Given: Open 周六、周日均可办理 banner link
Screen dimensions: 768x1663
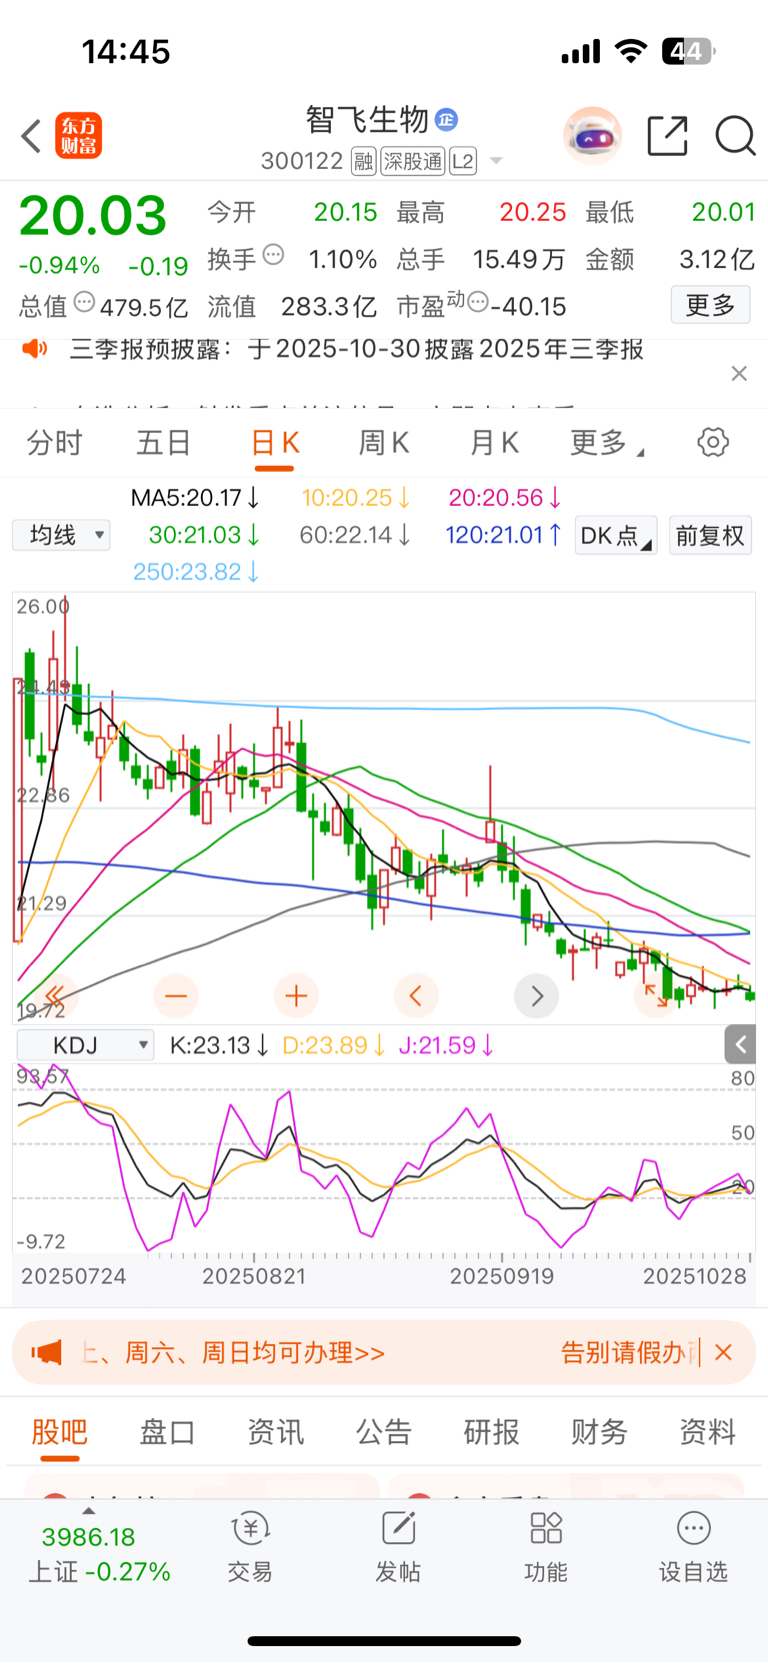Looking at the screenshot, I should point(233,1353).
